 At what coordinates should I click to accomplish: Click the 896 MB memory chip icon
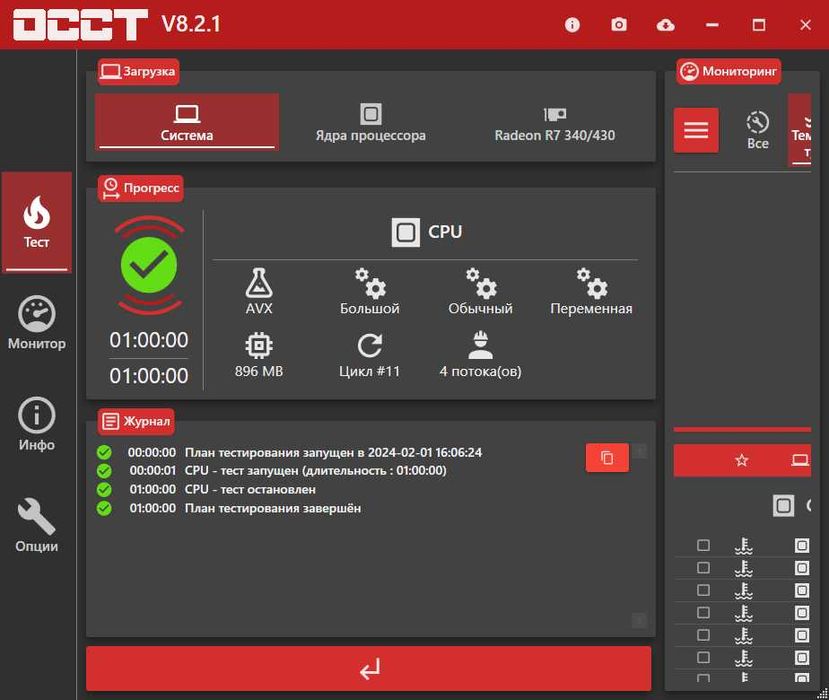click(259, 346)
